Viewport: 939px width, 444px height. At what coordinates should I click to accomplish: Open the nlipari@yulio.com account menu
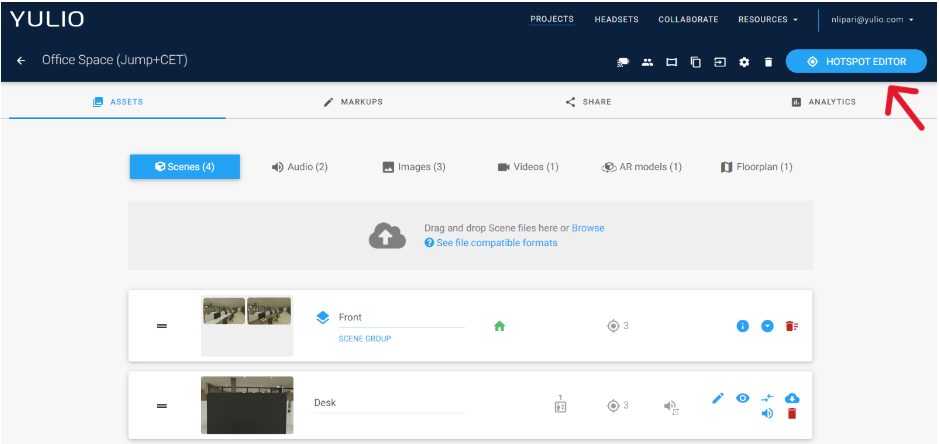coord(872,19)
